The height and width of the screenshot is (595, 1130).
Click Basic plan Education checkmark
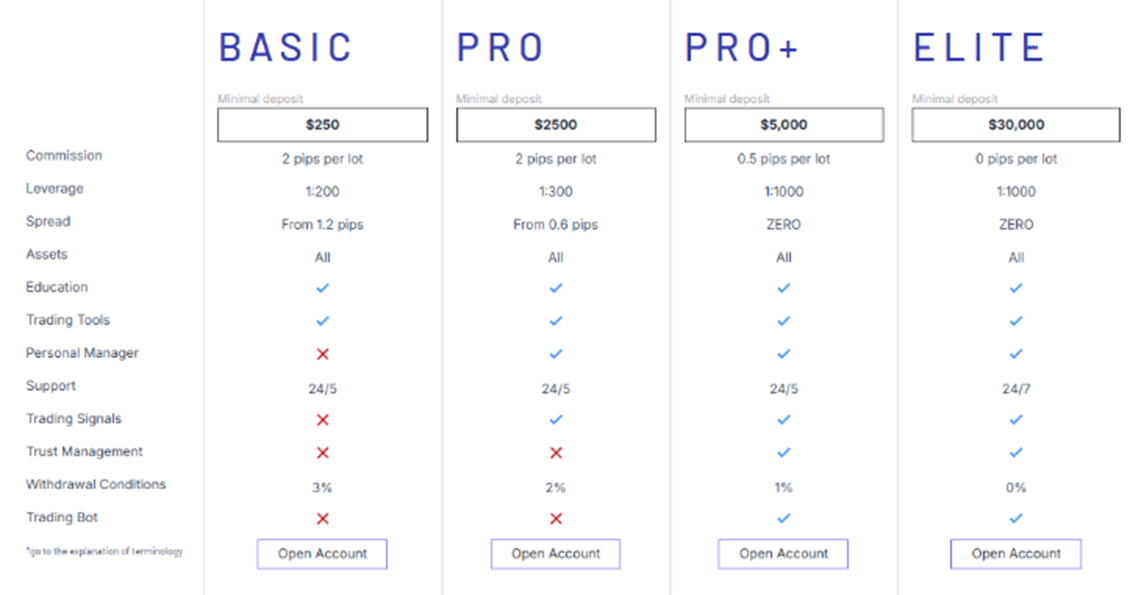click(x=322, y=288)
